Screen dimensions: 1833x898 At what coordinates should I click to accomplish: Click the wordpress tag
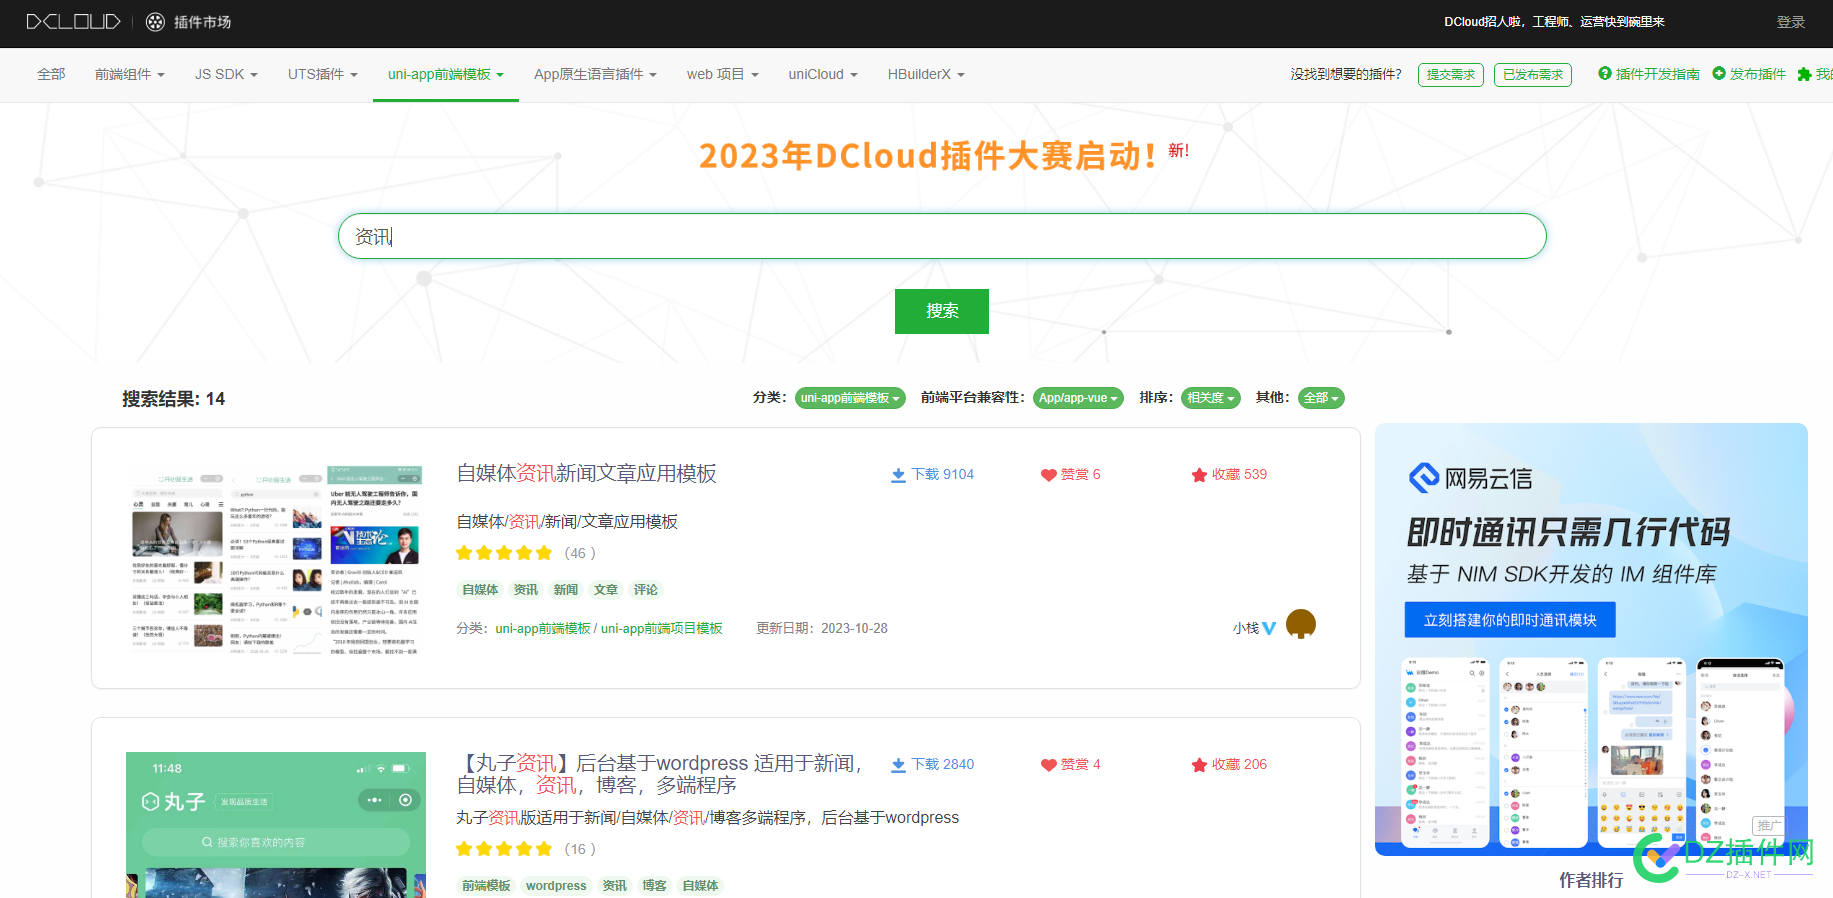click(556, 886)
